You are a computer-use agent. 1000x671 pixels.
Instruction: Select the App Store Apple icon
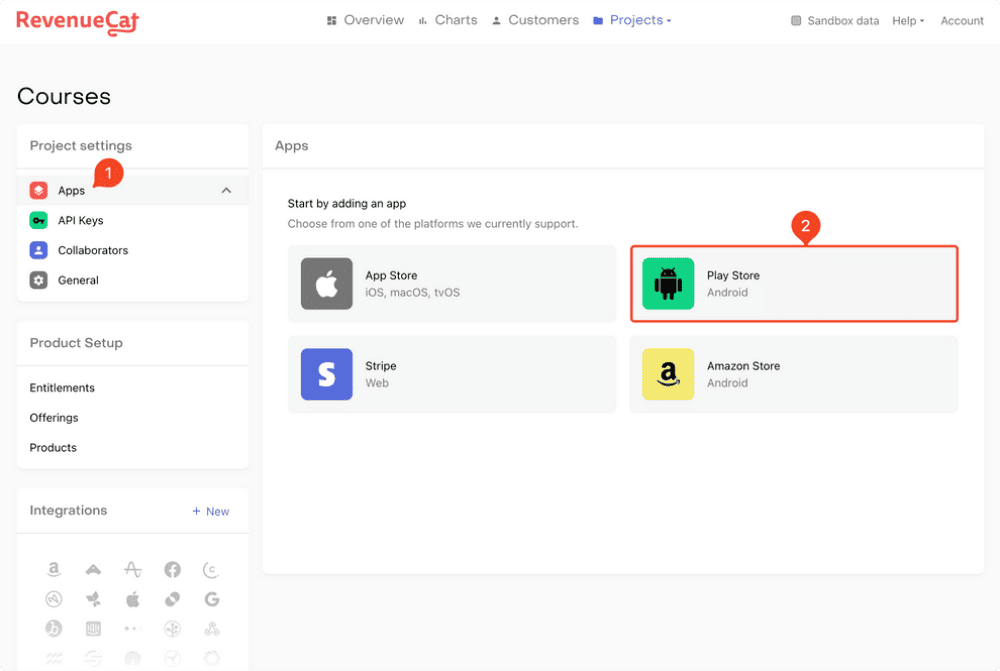[327, 284]
